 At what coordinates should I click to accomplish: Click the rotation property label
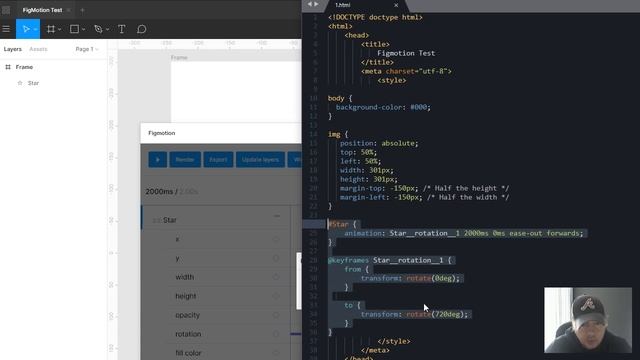pos(188,334)
